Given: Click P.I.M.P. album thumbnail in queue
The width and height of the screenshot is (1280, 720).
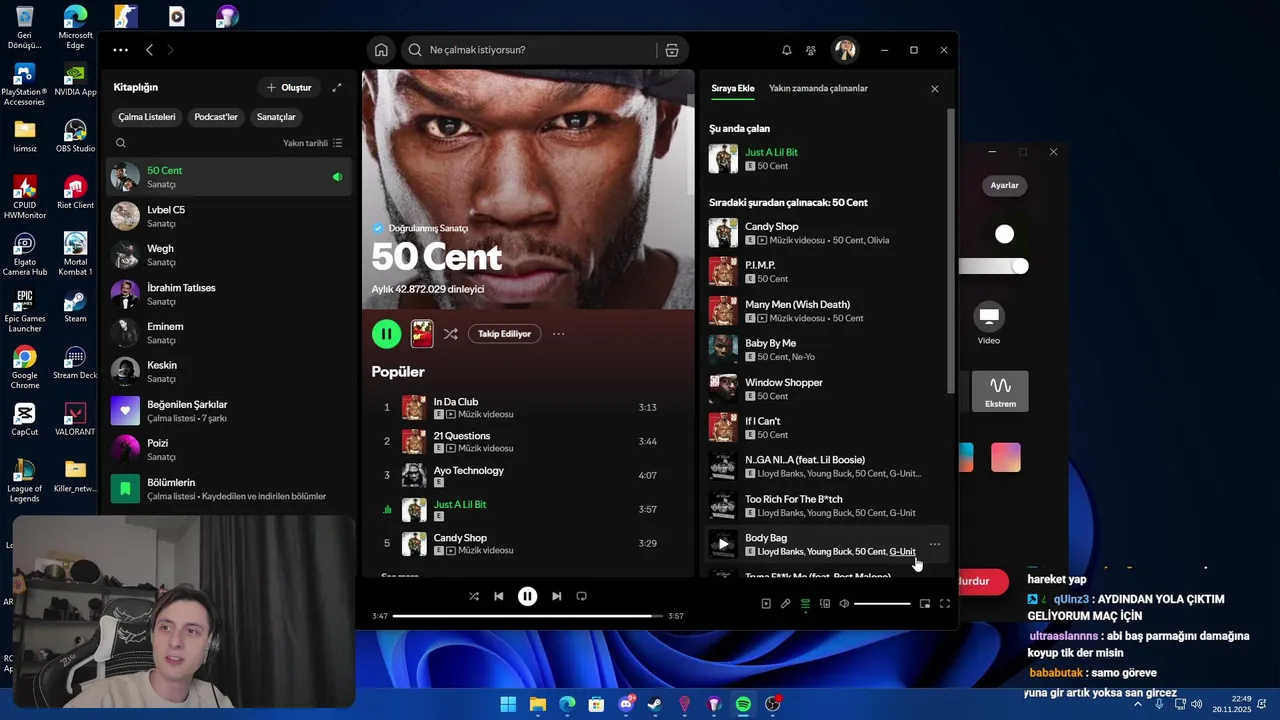Looking at the screenshot, I should click(723, 272).
